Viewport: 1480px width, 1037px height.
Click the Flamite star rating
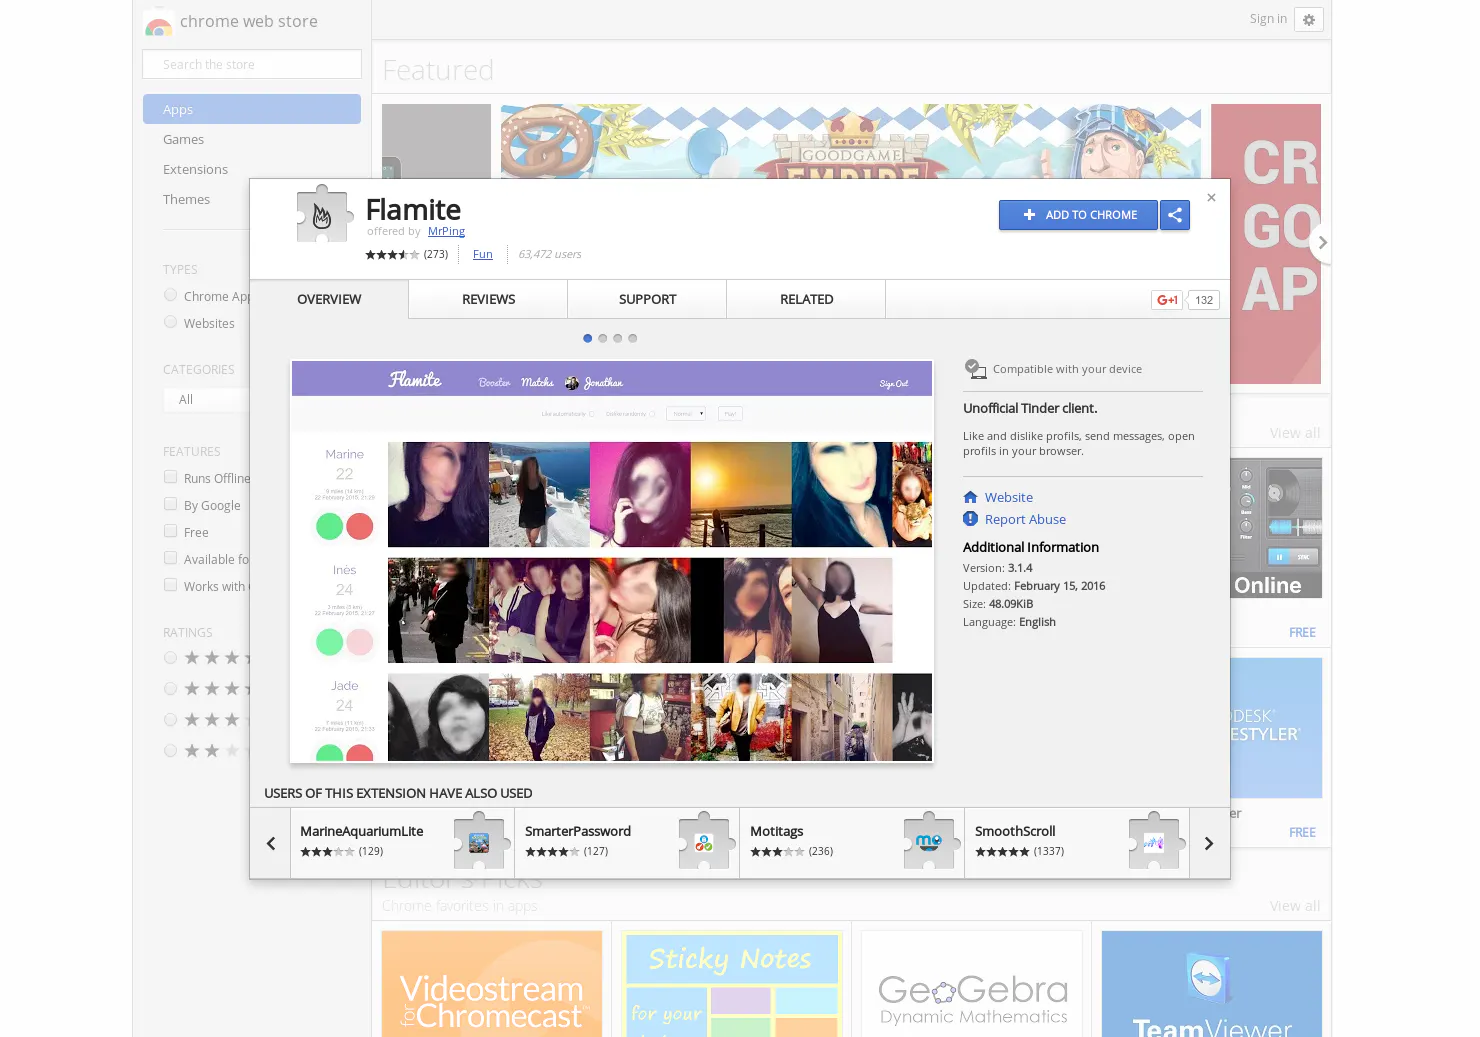coord(392,255)
